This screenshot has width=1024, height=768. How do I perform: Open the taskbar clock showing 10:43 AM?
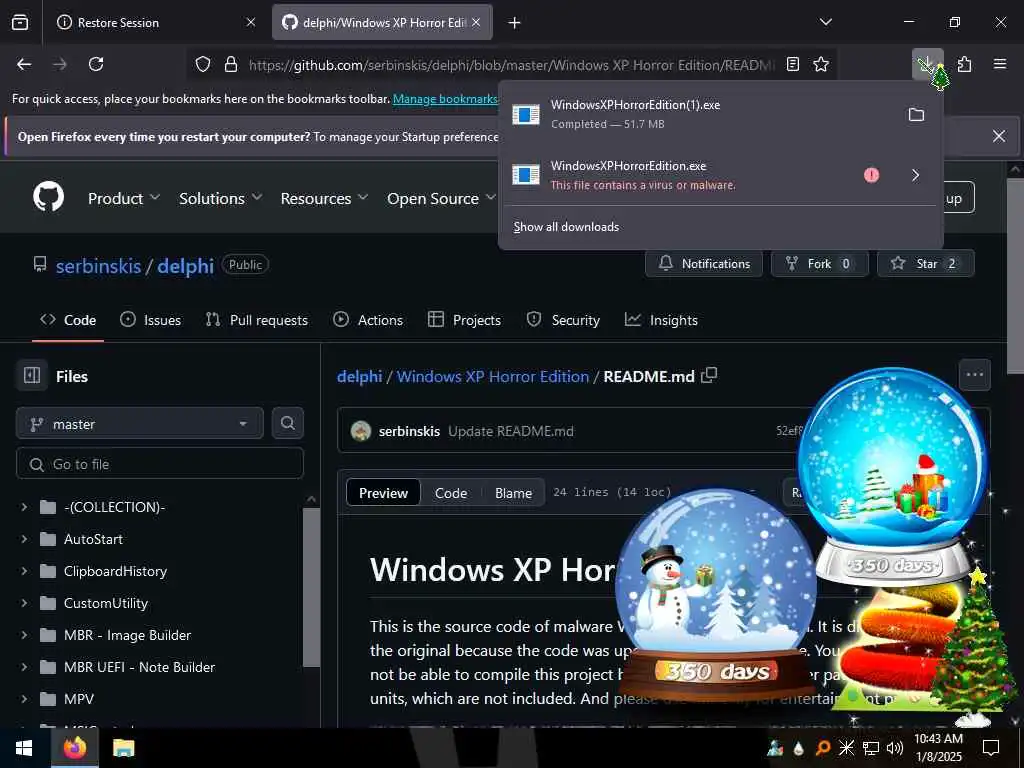click(x=938, y=748)
